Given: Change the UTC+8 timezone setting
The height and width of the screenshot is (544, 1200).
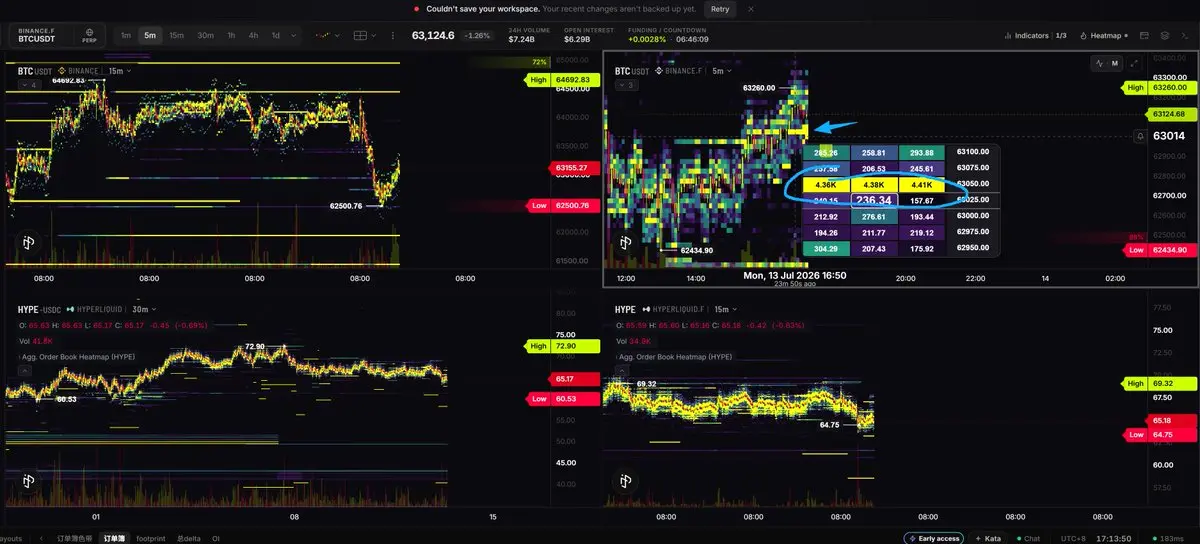Looking at the screenshot, I should 1074,538.
